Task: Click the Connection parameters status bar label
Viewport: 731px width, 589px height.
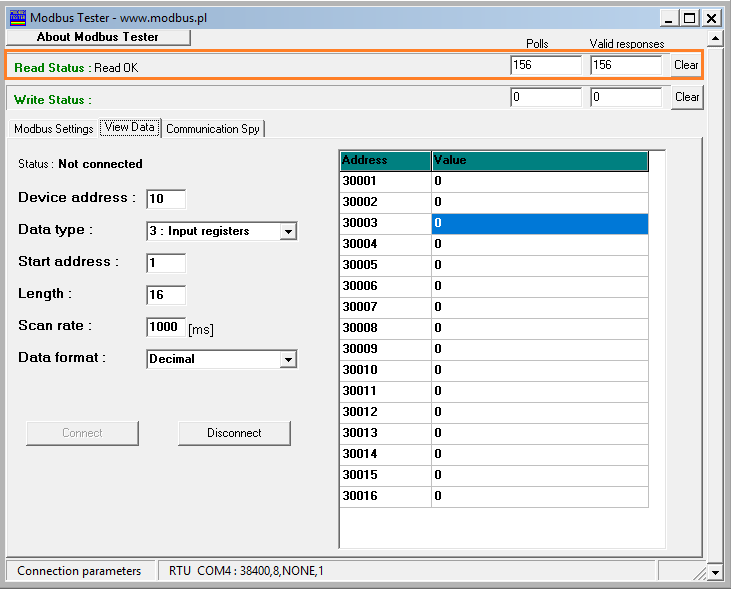Action: coord(79,571)
